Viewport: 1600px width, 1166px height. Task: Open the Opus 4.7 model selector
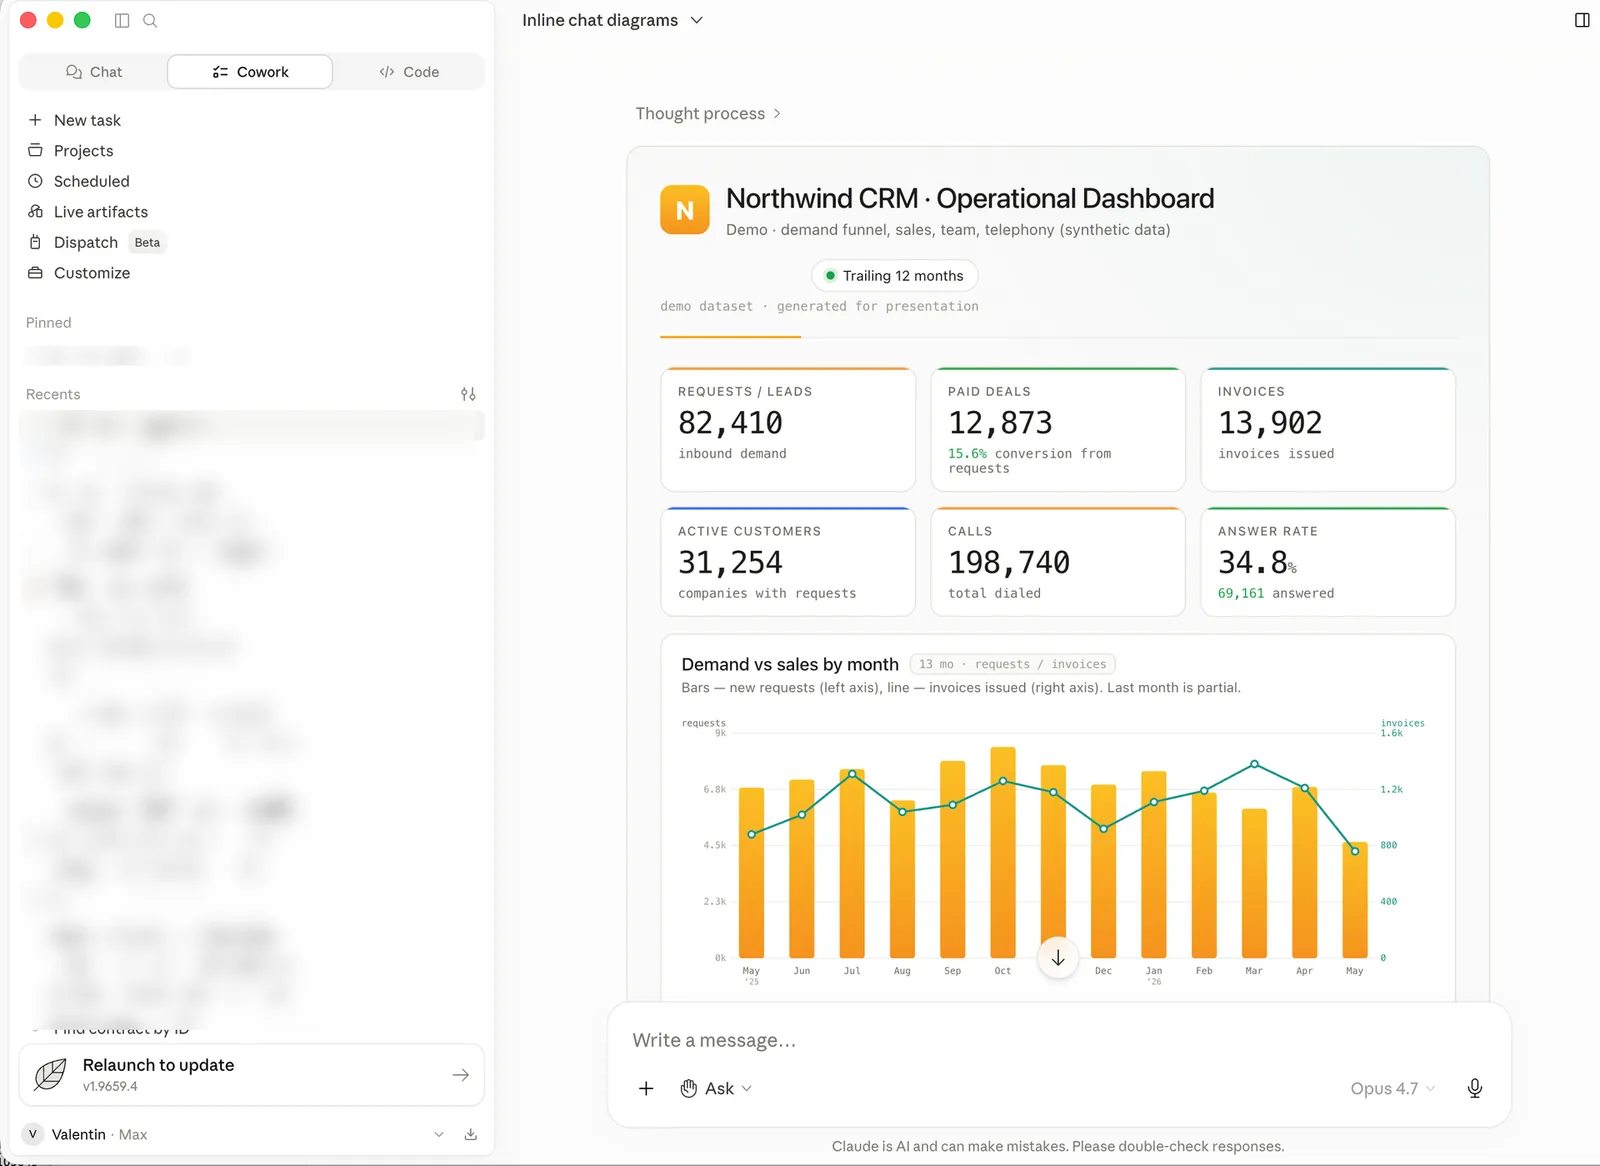click(x=1392, y=1088)
